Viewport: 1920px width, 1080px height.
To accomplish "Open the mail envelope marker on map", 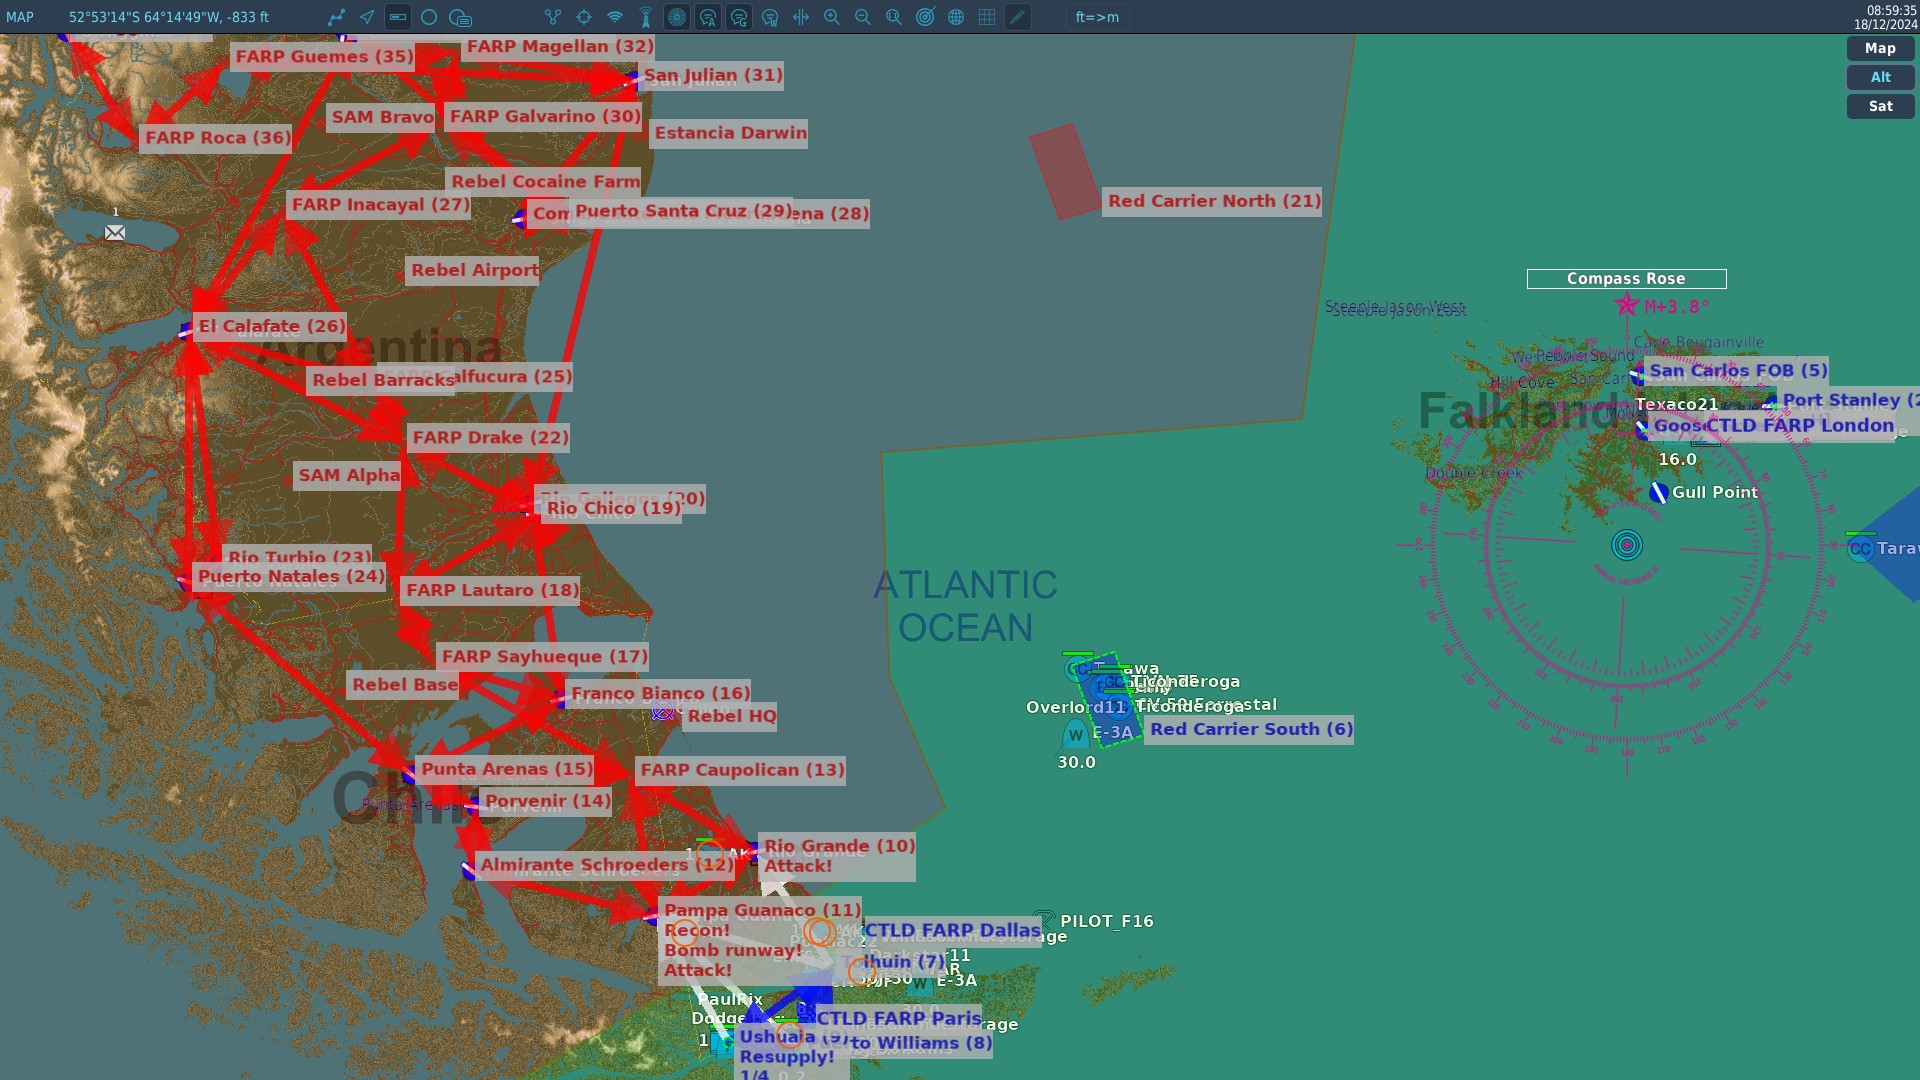I will pos(115,233).
